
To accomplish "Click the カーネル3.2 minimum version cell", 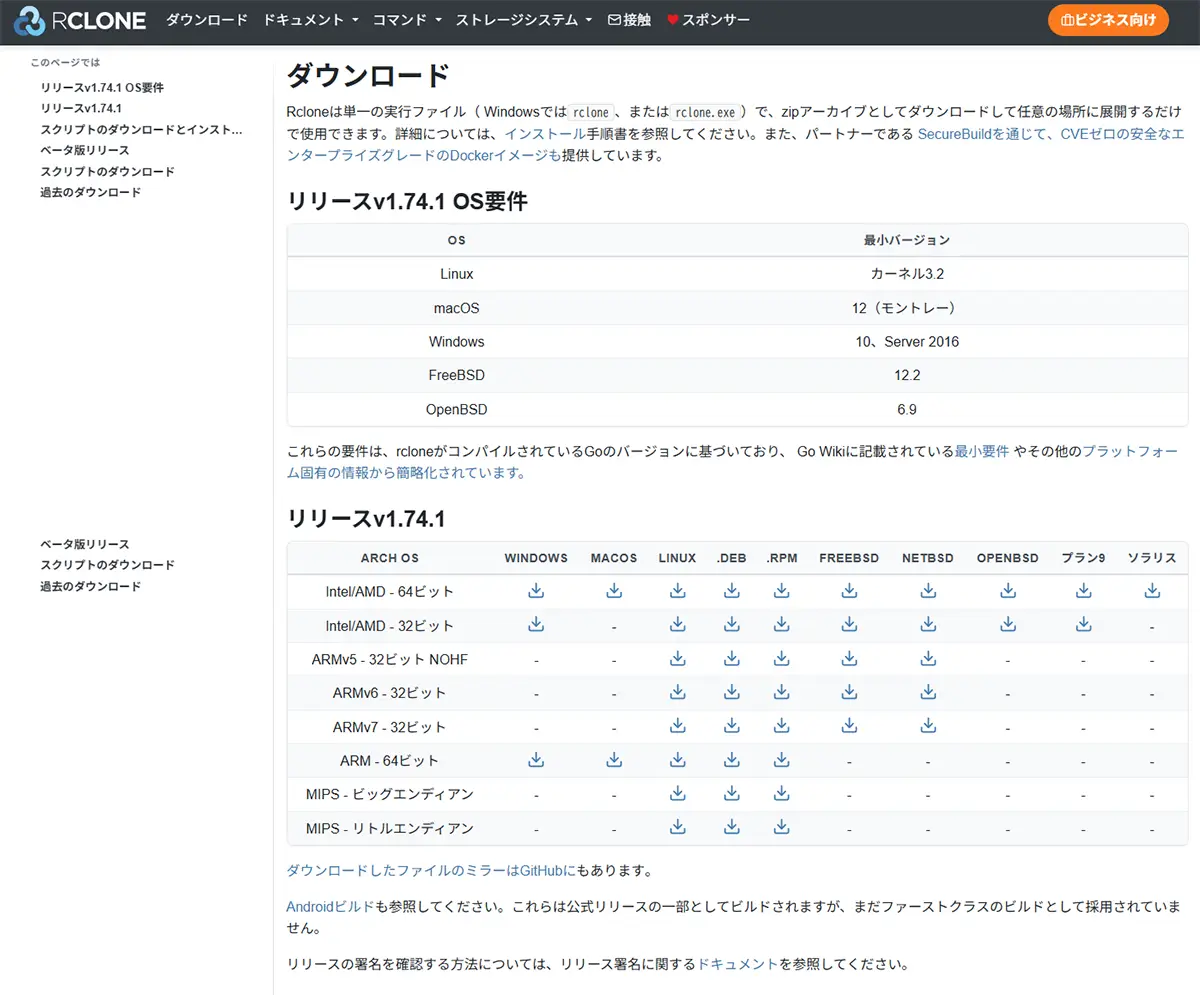I will (x=907, y=274).
